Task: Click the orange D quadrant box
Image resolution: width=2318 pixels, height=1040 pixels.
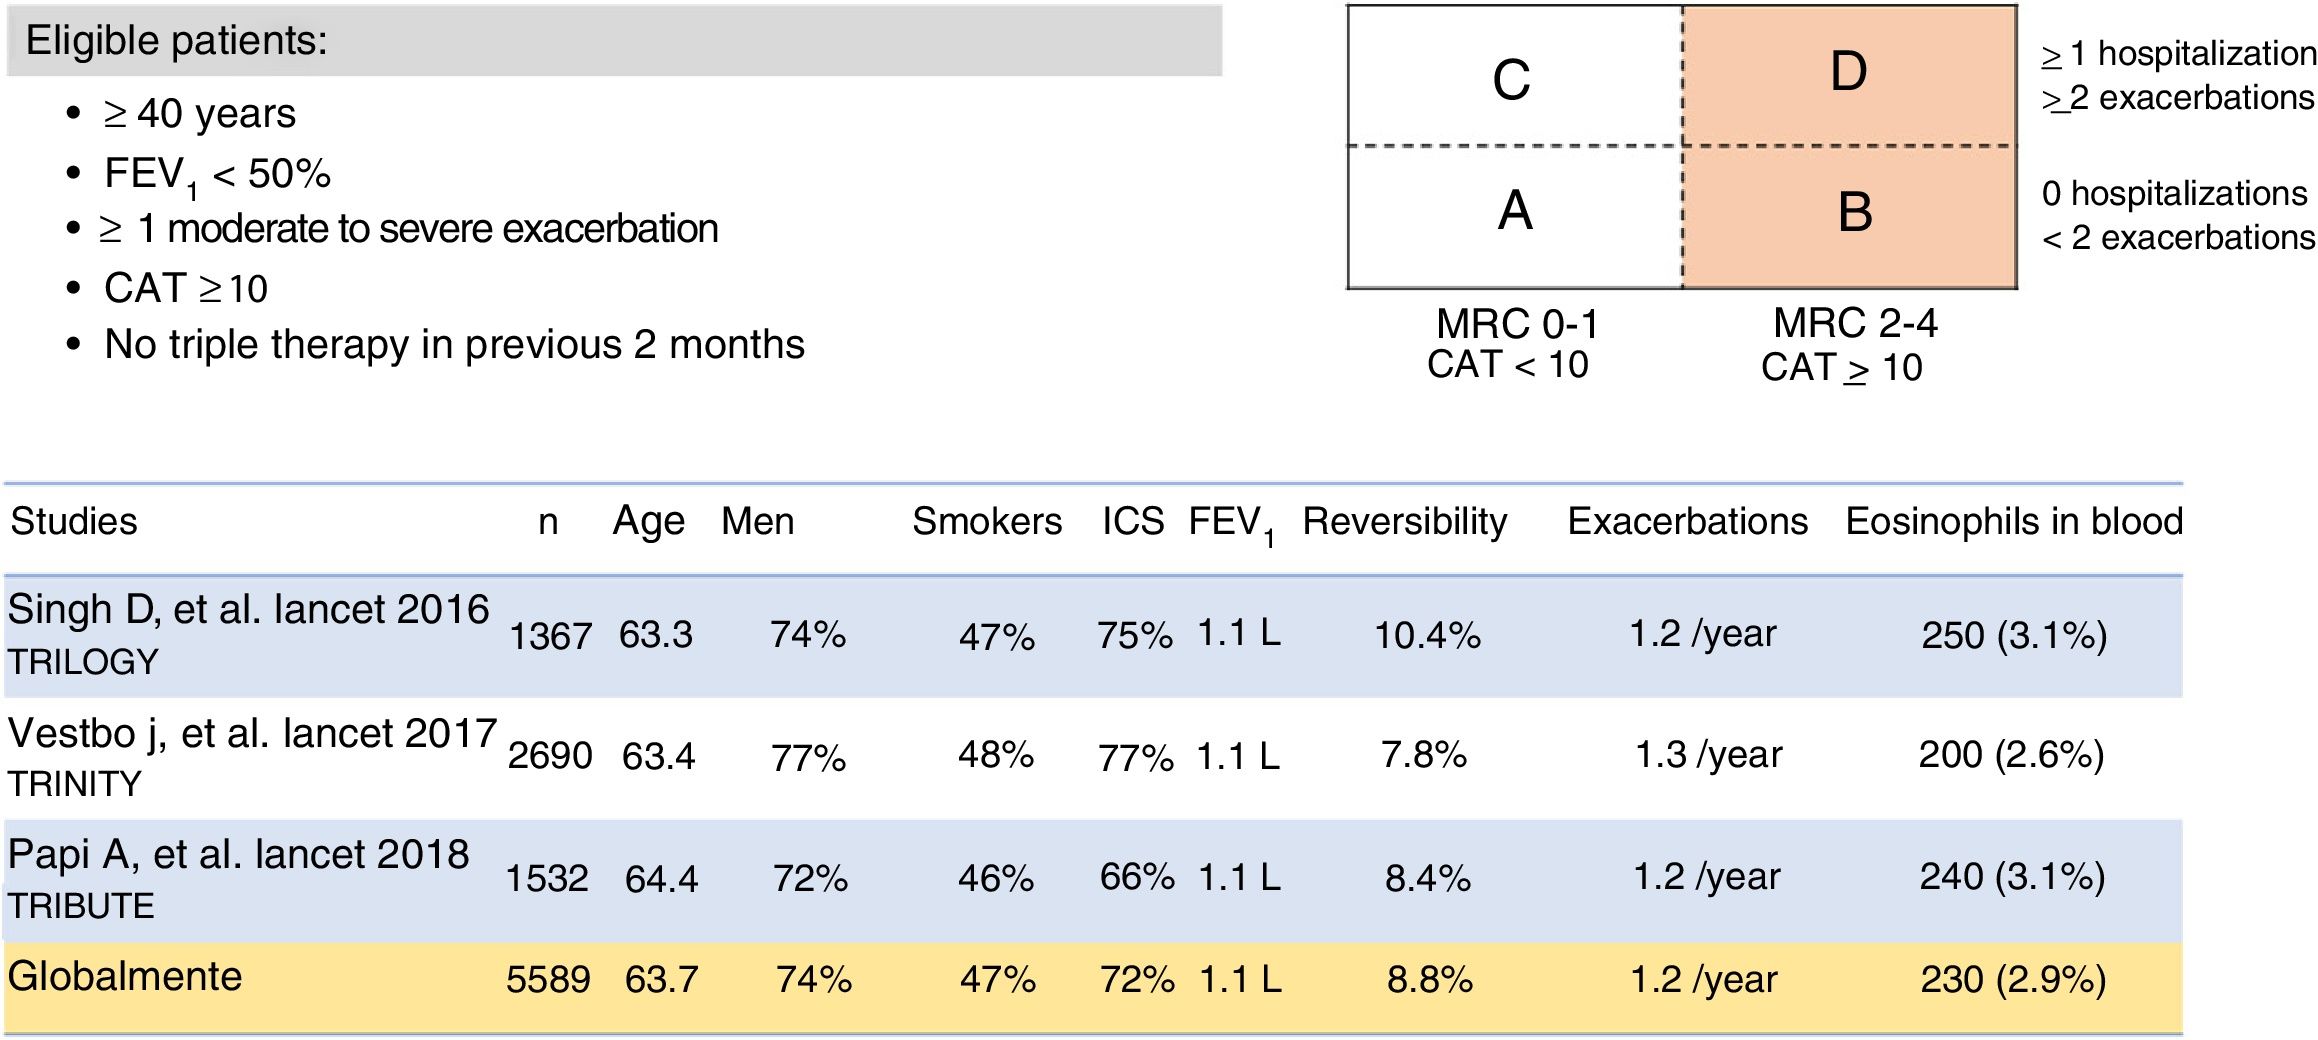Action: 1849,75
